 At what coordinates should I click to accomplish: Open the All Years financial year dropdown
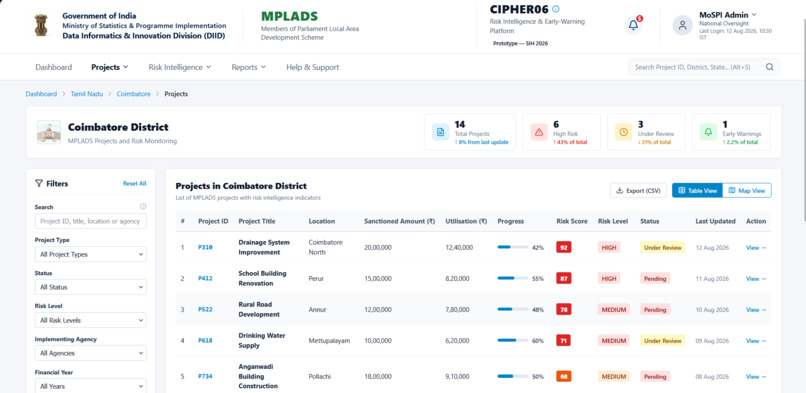pos(90,386)
